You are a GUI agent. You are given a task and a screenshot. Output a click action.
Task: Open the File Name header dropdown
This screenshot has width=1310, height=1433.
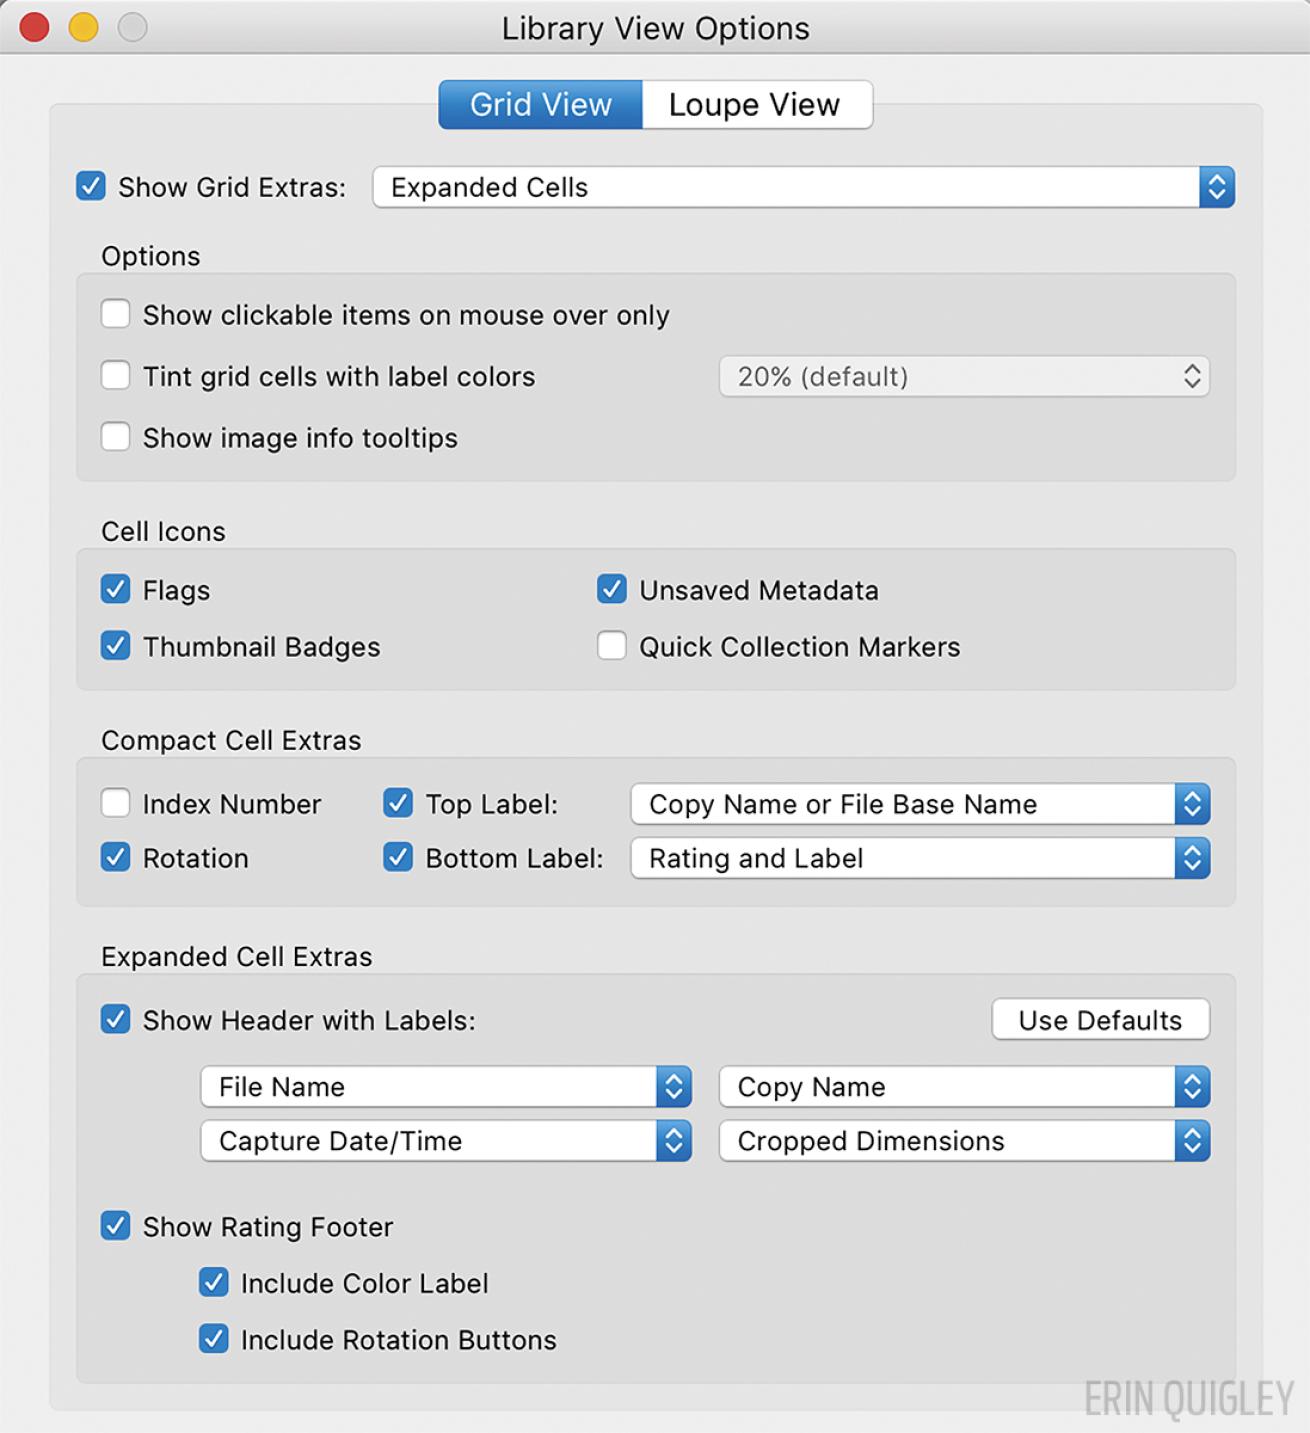pos(445,1087)
